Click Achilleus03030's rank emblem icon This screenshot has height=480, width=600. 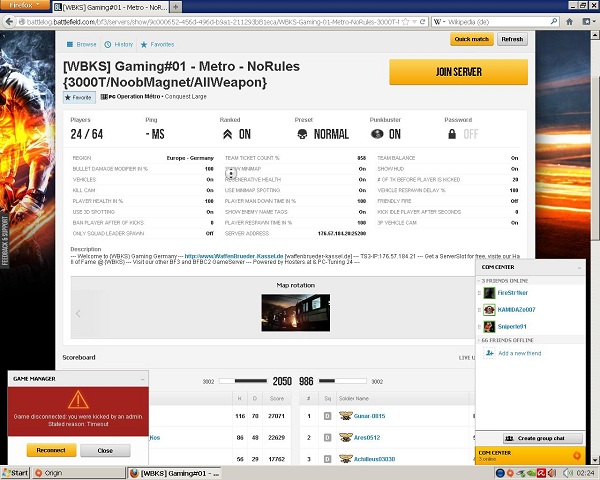(346, 459)
